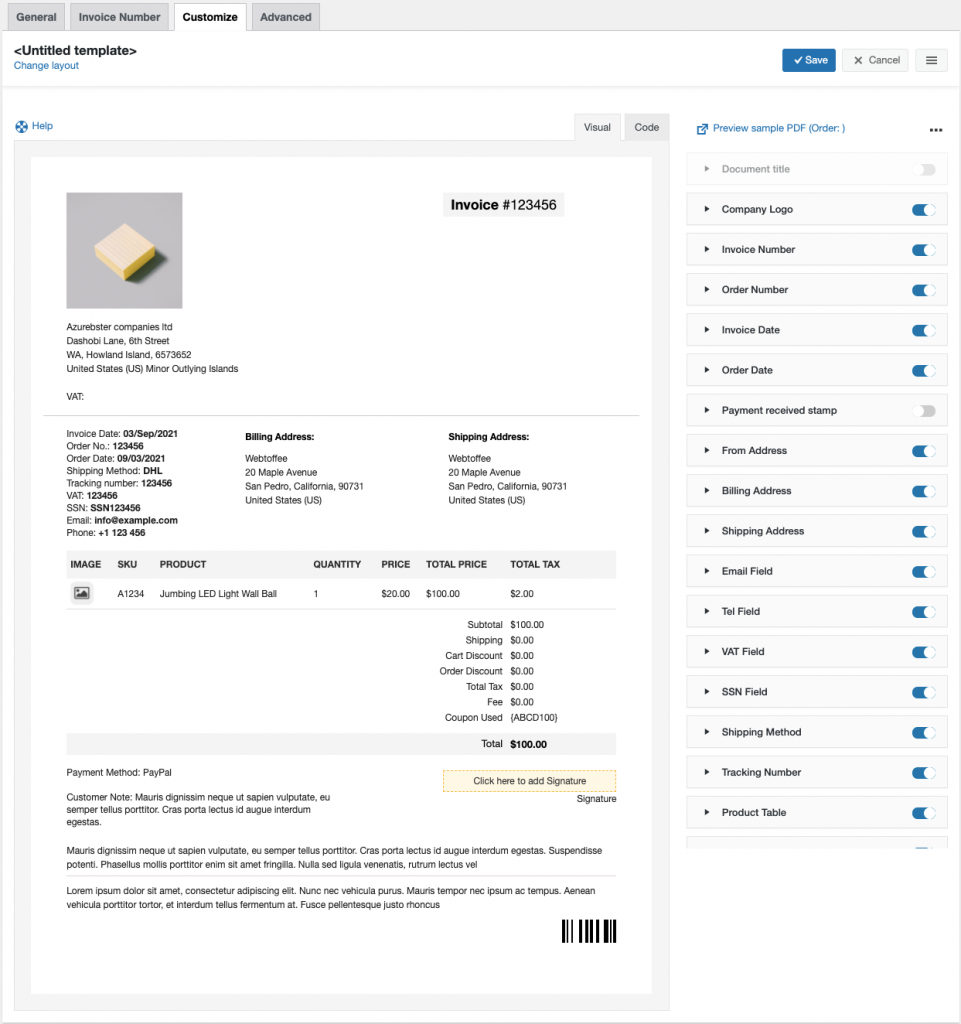Click the Change layout link
This screenshot has height=1024, width=961.
(x=46, y=65)
